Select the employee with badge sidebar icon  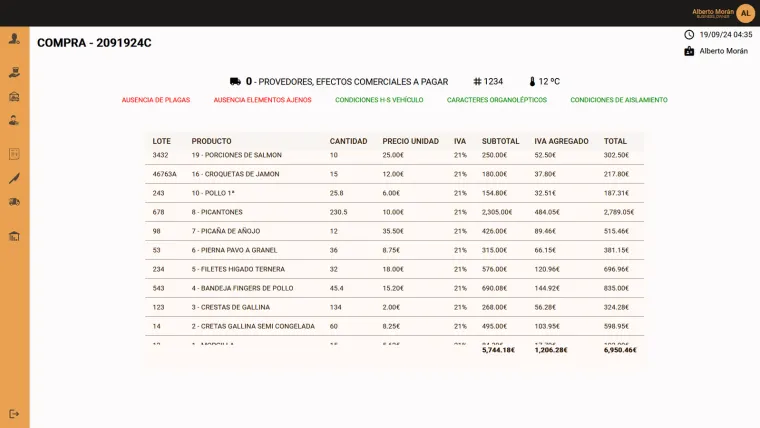pyautogui.click(x=14, y=120)
